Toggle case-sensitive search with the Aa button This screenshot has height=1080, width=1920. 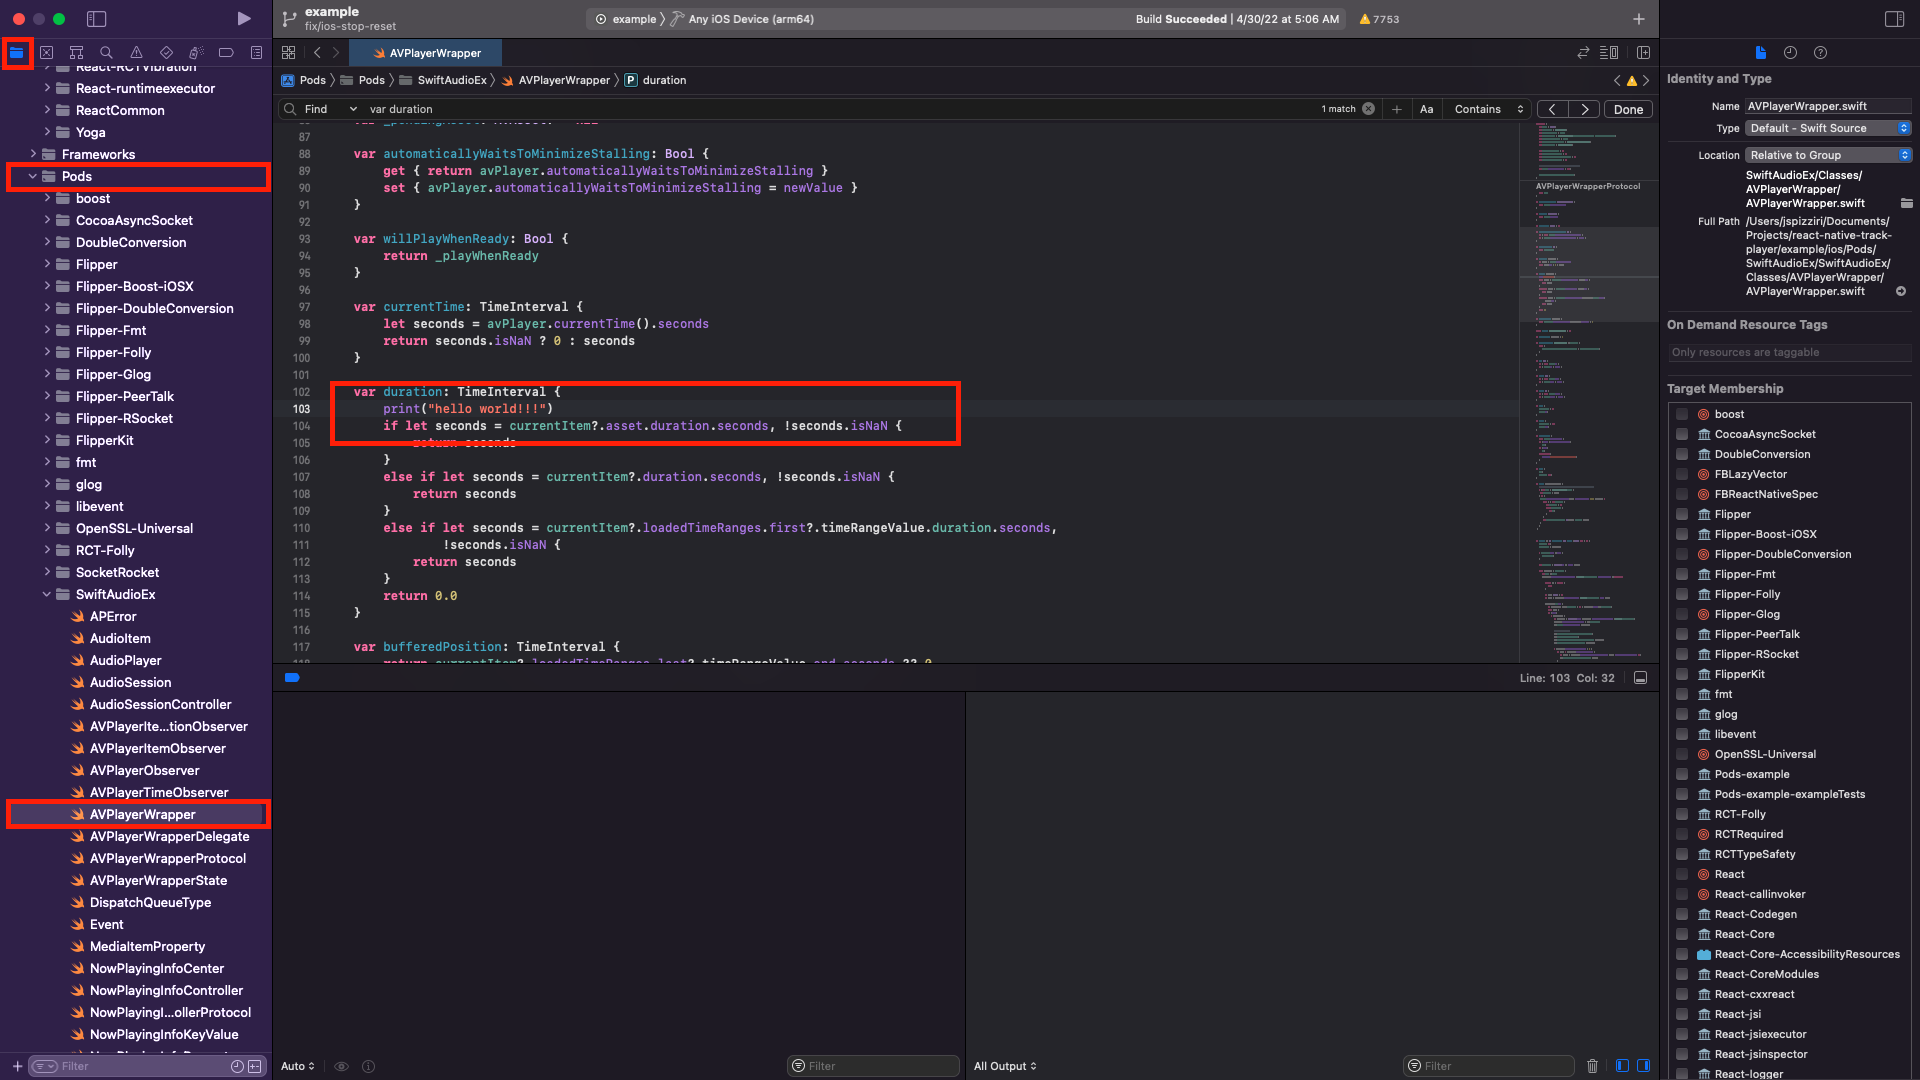point(1427,109)
